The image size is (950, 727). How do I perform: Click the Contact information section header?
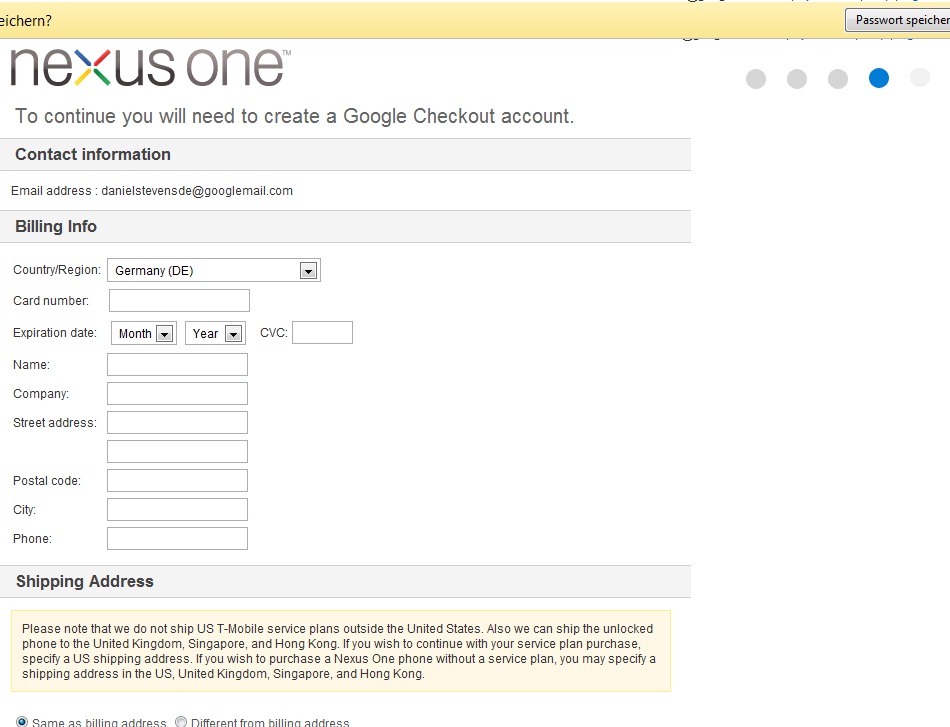tap(345, 154)
